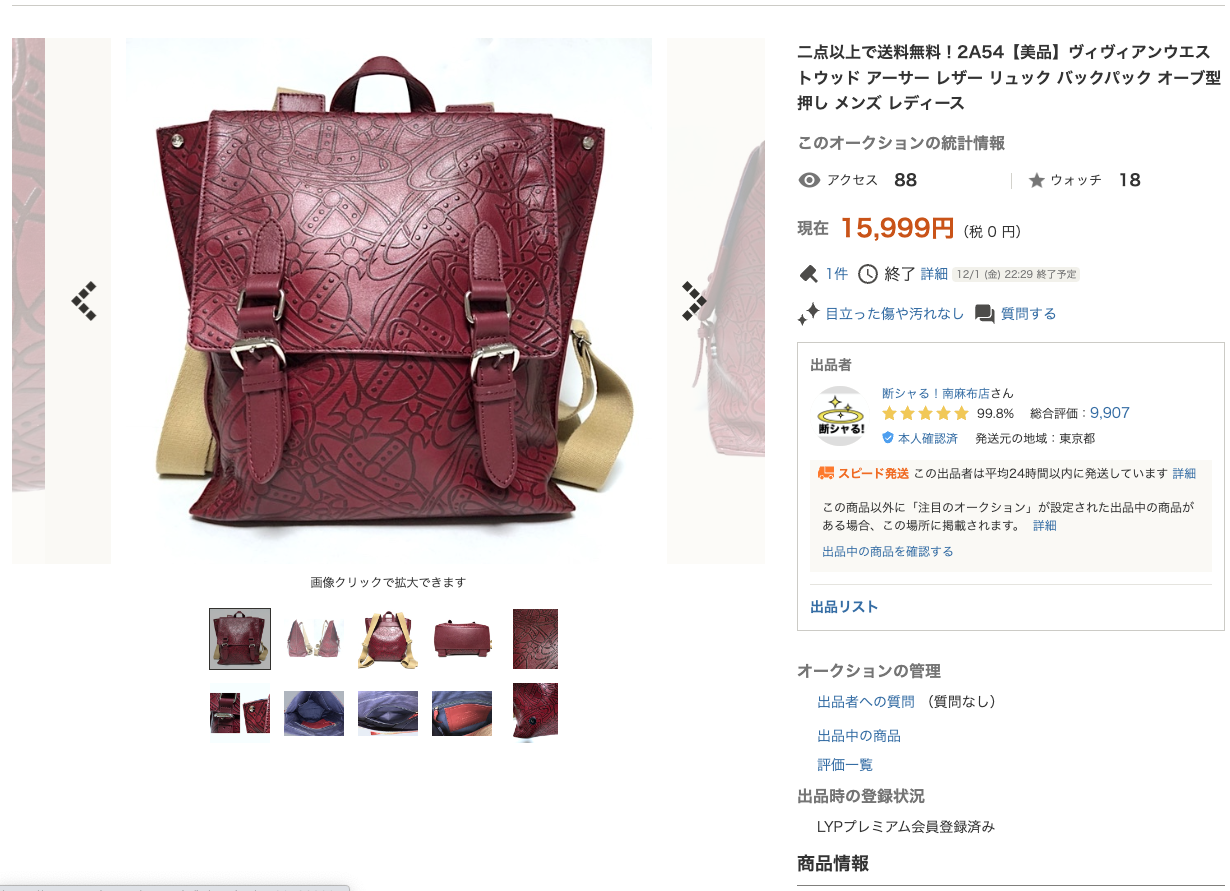Open 質問する link
Screen dimensions: 1230x891
1029,314
